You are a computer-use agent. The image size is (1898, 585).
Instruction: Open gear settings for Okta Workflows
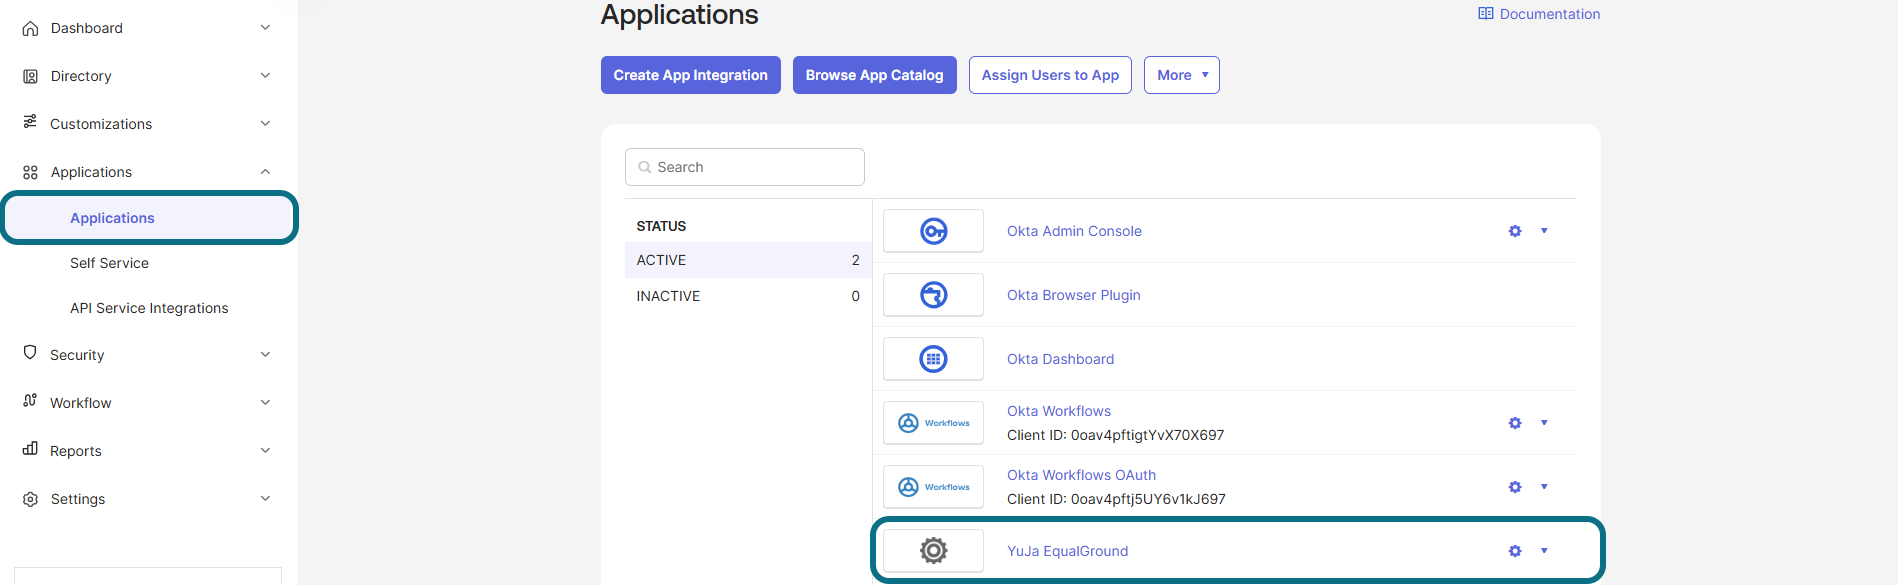click(x=1515, y=423)
